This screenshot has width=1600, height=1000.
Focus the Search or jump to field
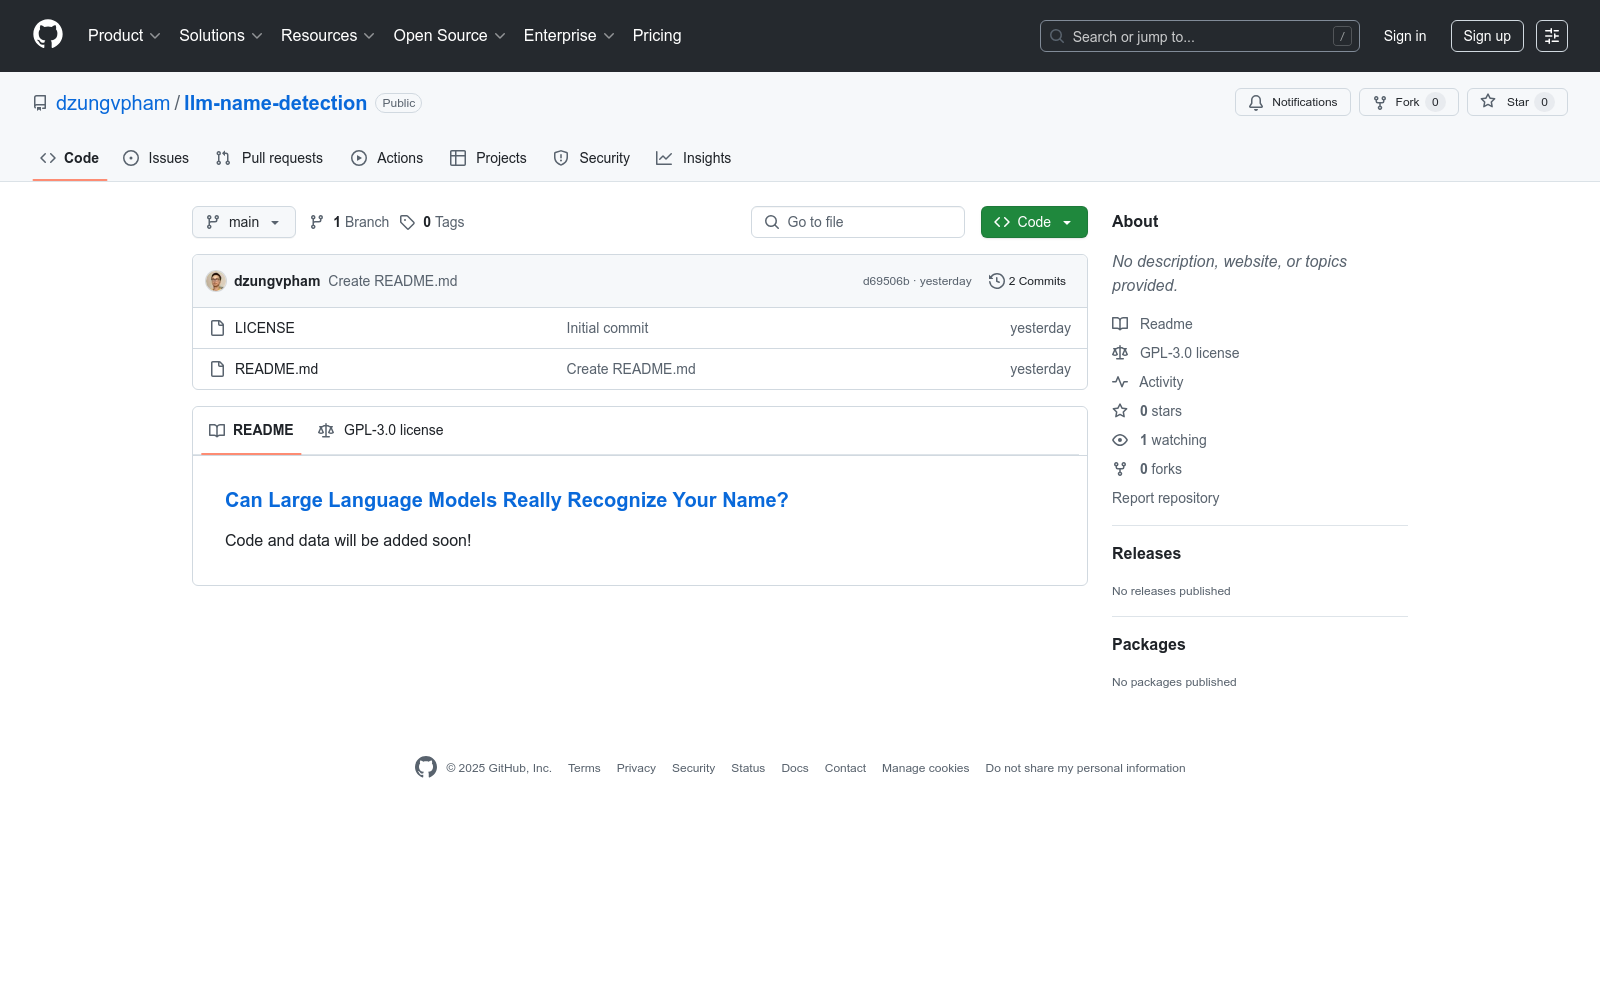(1200, 36)
